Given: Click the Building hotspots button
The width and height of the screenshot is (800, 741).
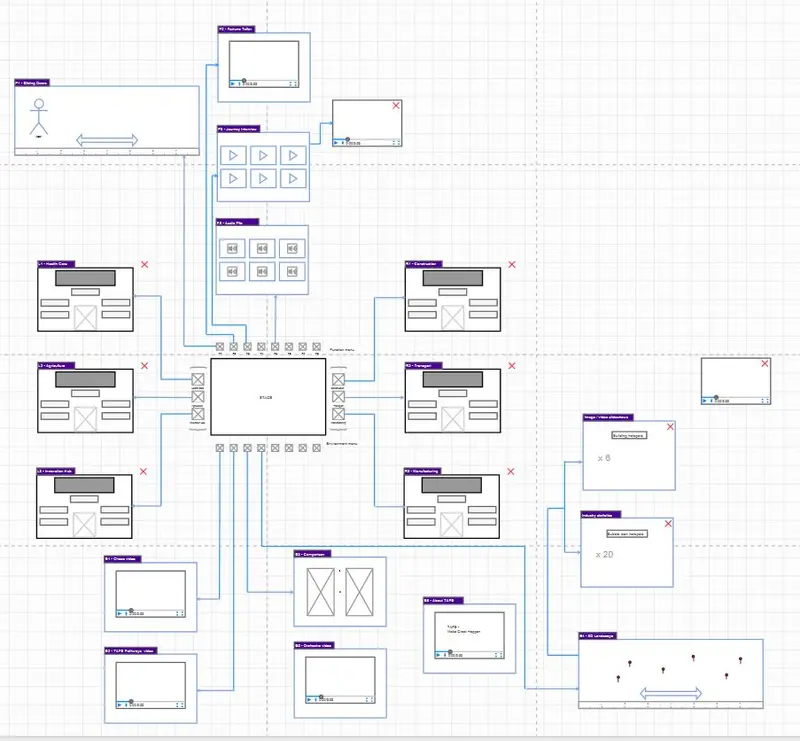Looking at the screenshot, I should [x=629, y=435].
